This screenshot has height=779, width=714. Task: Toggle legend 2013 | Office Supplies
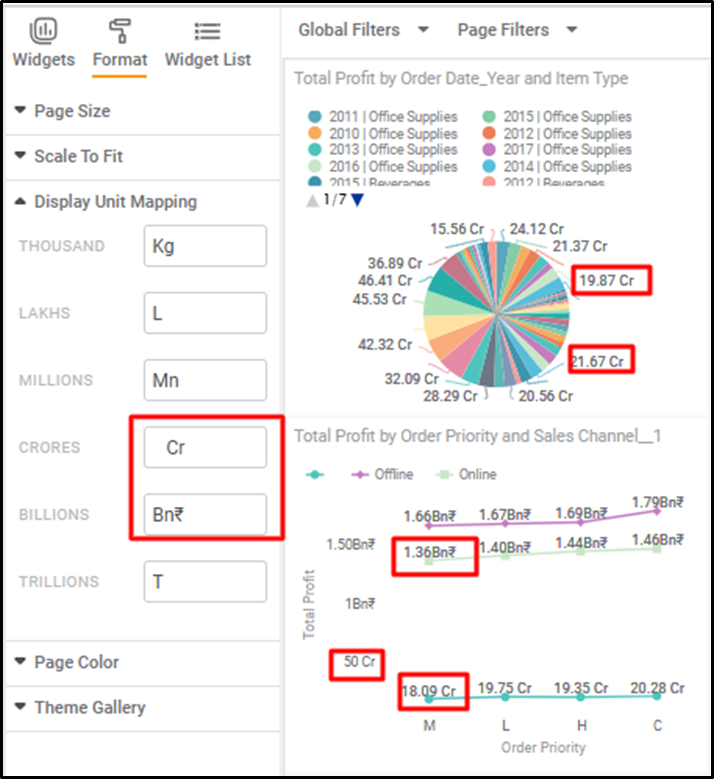click(x=383, y=150)
